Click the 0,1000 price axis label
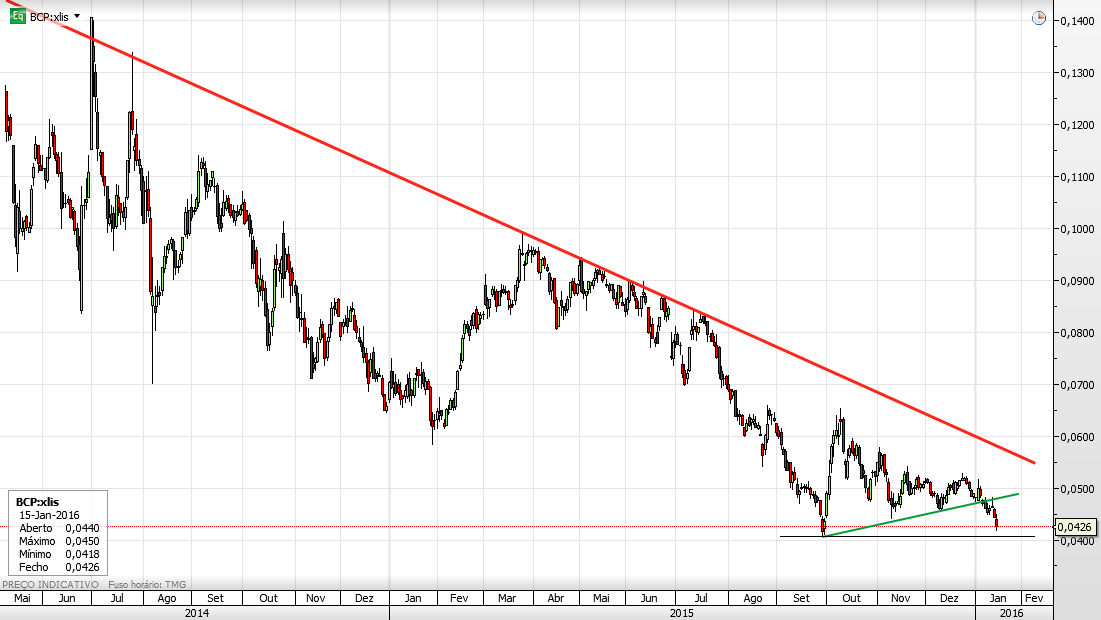The width and height of the screenshot is (1101, 620). (1078, 229)
